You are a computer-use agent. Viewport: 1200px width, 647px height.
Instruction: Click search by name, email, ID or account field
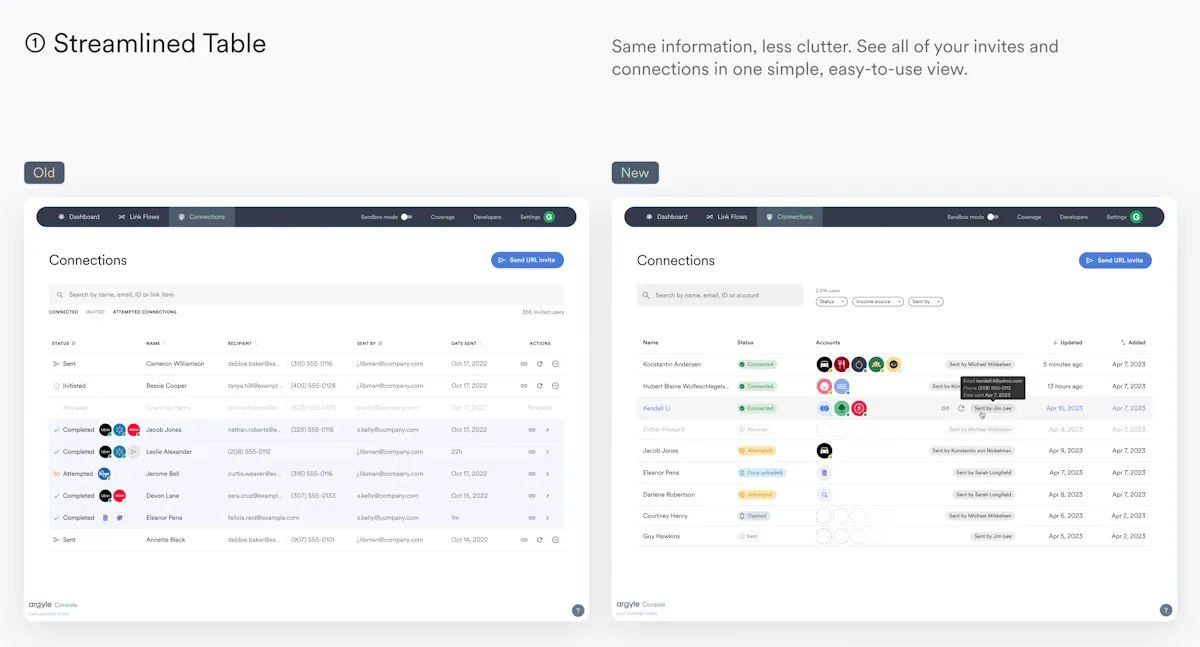tap(720, 295)
